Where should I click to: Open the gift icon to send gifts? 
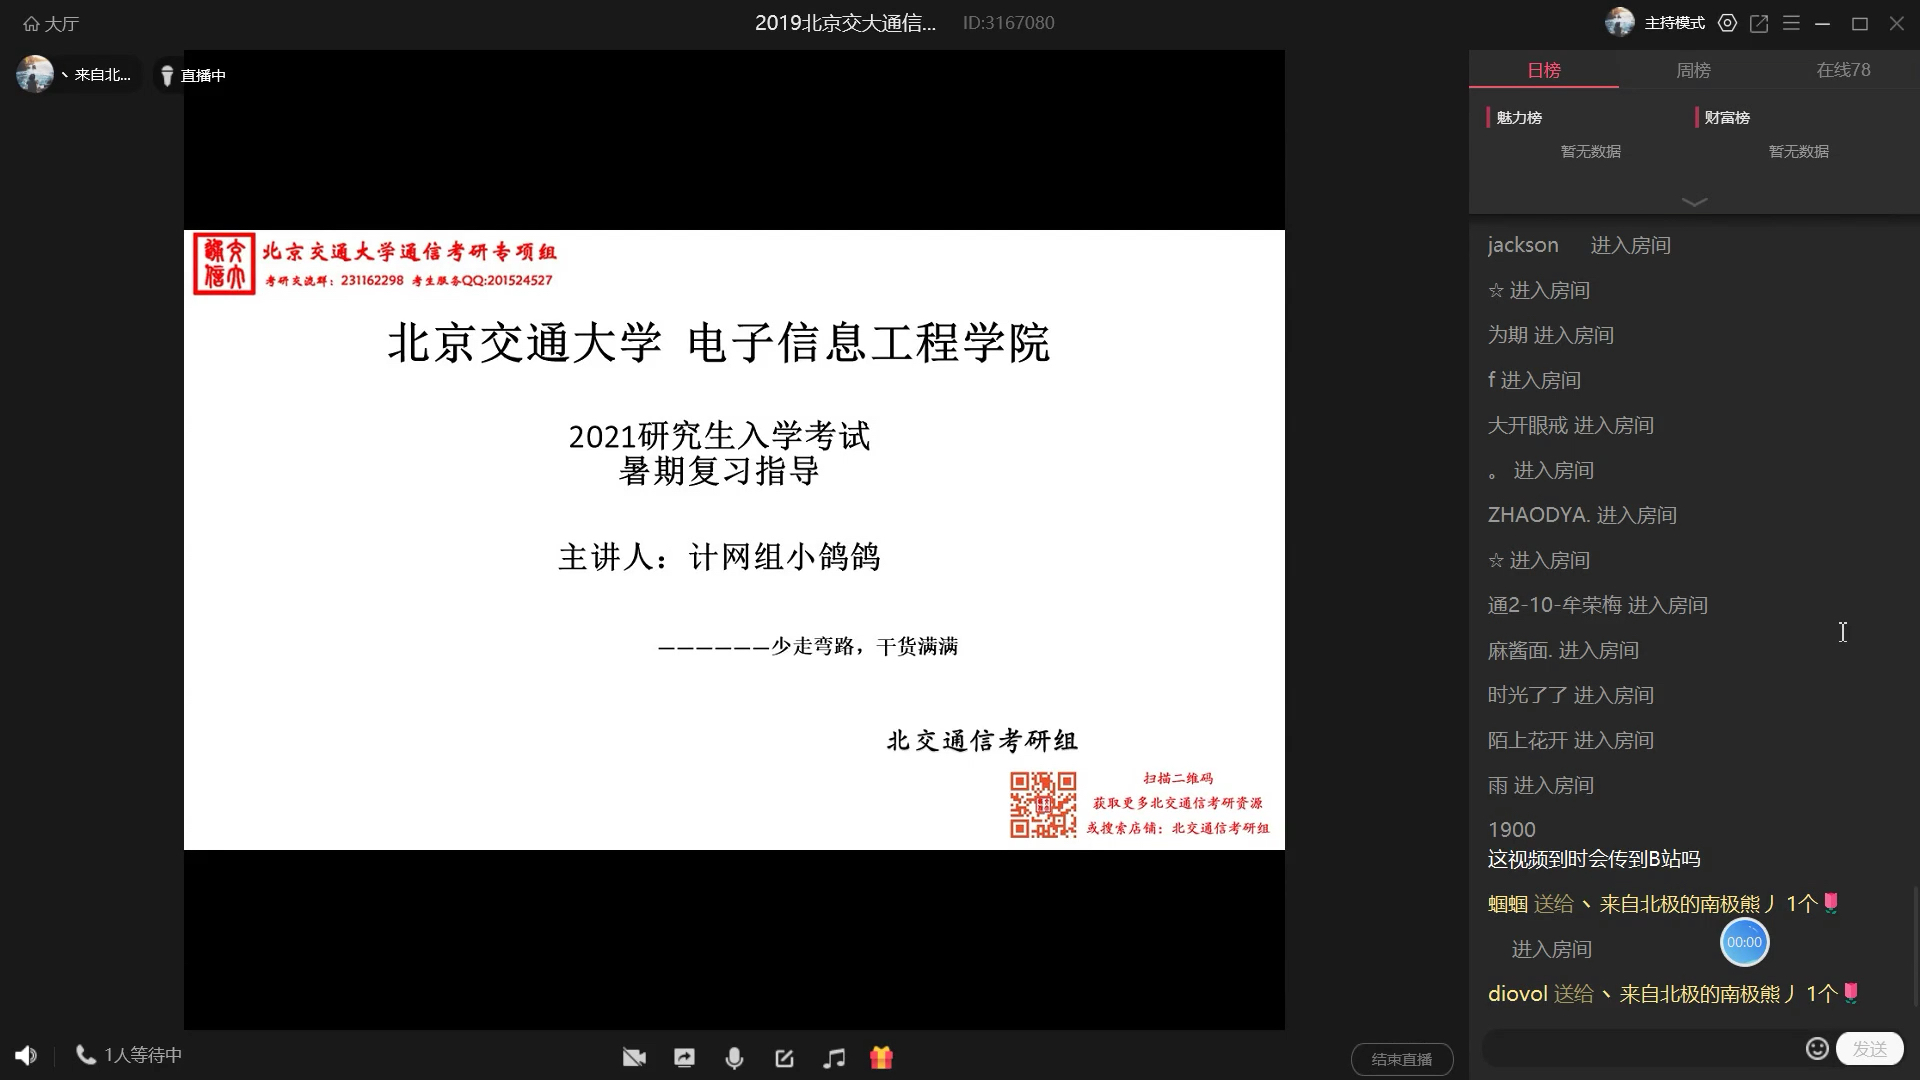882,1057
